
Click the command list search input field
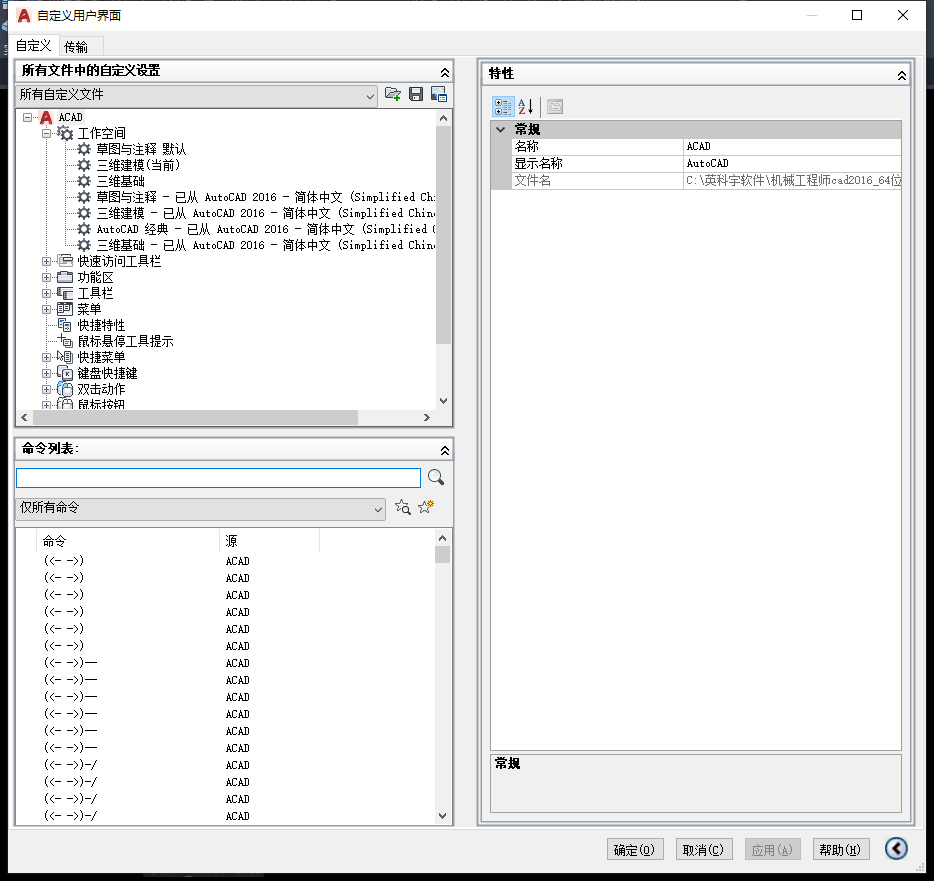pos(218,478)
